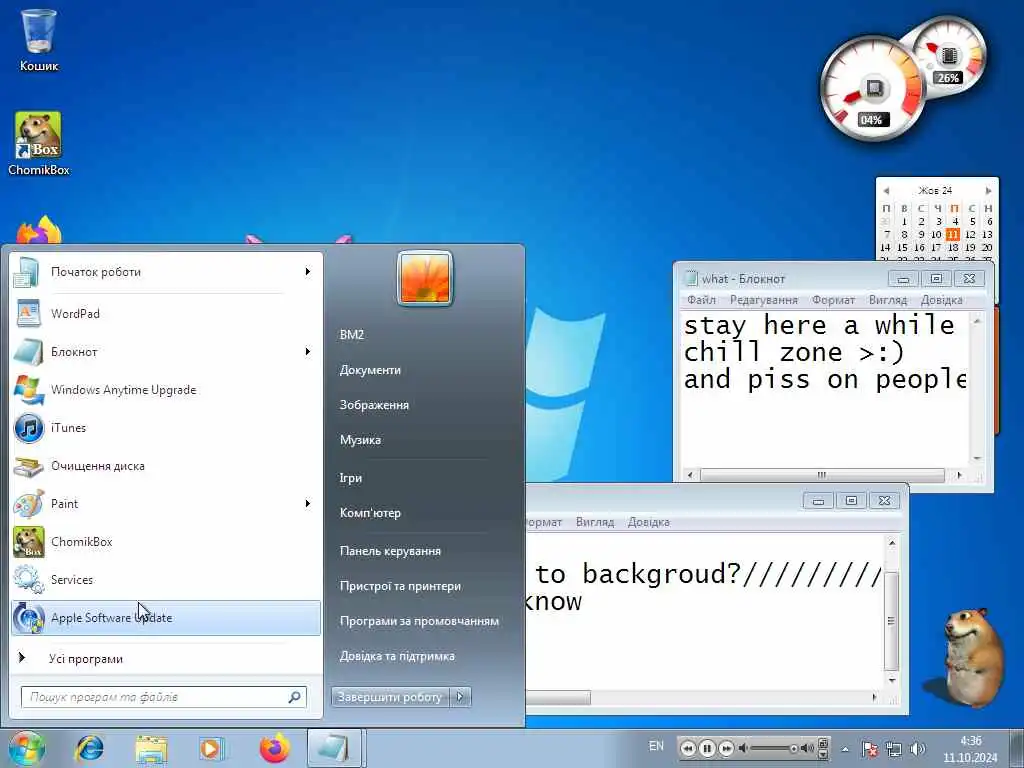
Task: Open Windows Media Player taskbar icon
Action: click(212, 748)
